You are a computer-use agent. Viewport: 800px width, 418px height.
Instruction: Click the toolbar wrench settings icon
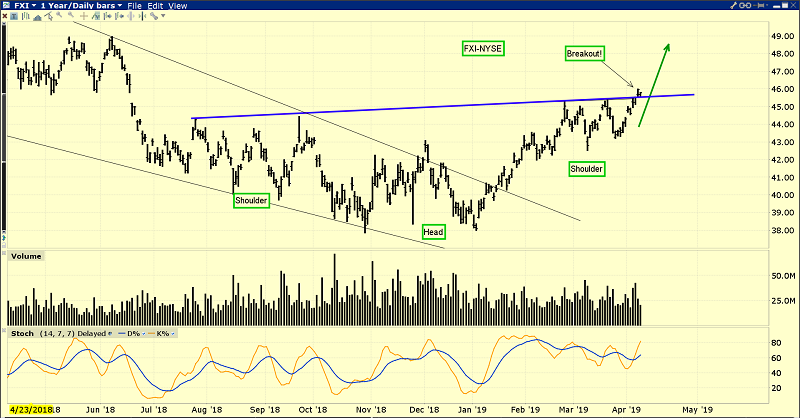pyautogui.click(x=154, y=16)
